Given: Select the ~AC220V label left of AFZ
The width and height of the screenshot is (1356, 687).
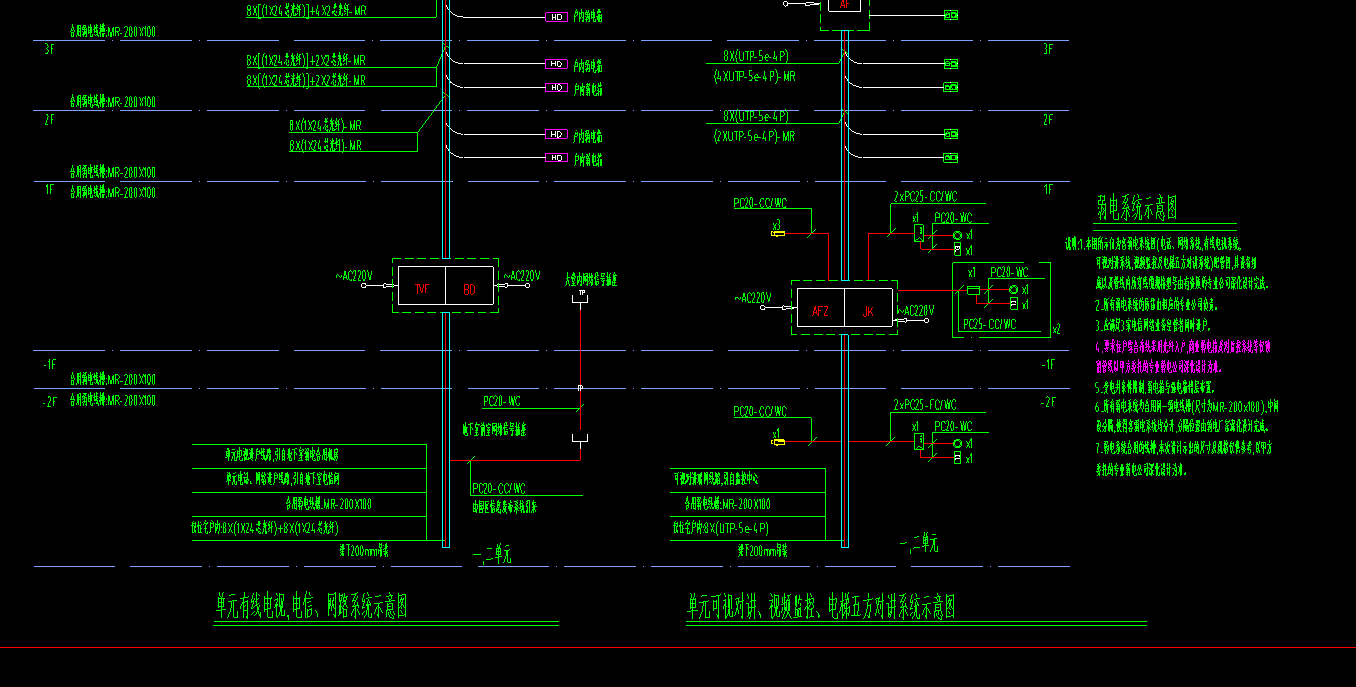Looking at the screenshot, I should pyautogui.click(x=753, y=298).
